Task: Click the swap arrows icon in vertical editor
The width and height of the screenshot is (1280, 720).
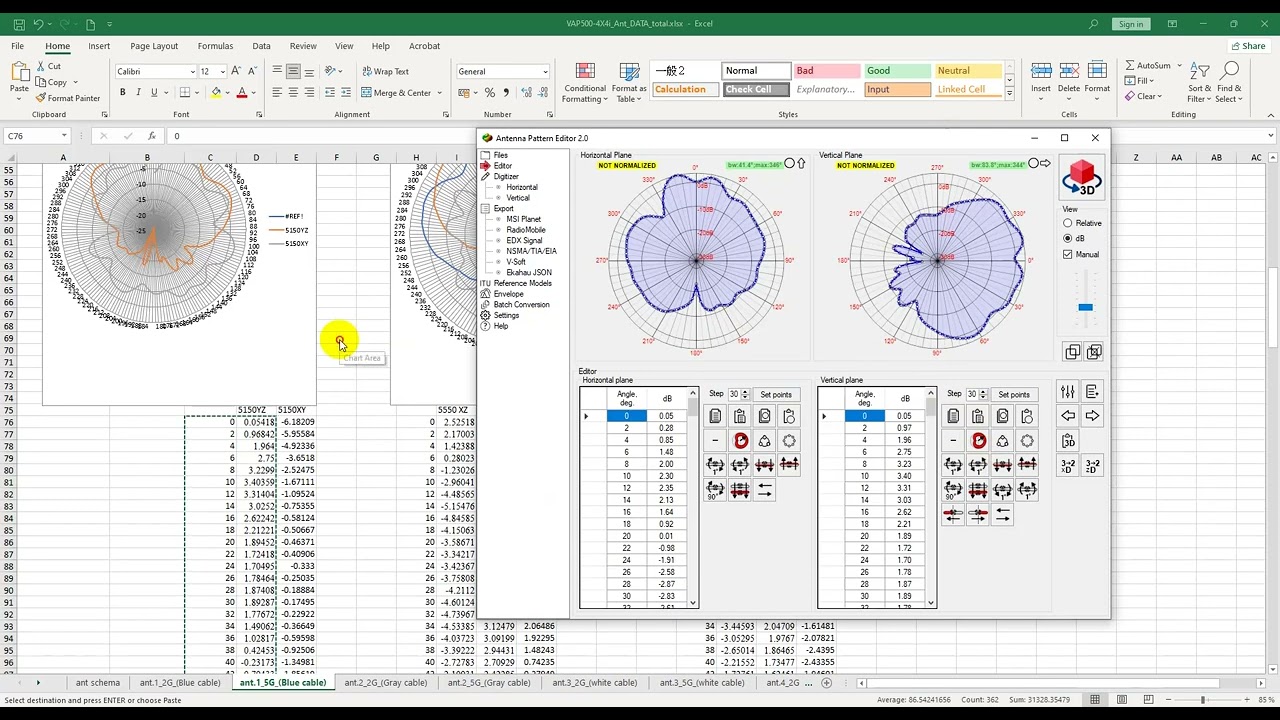Action: pyautogui.click(x=1003, y=514)
